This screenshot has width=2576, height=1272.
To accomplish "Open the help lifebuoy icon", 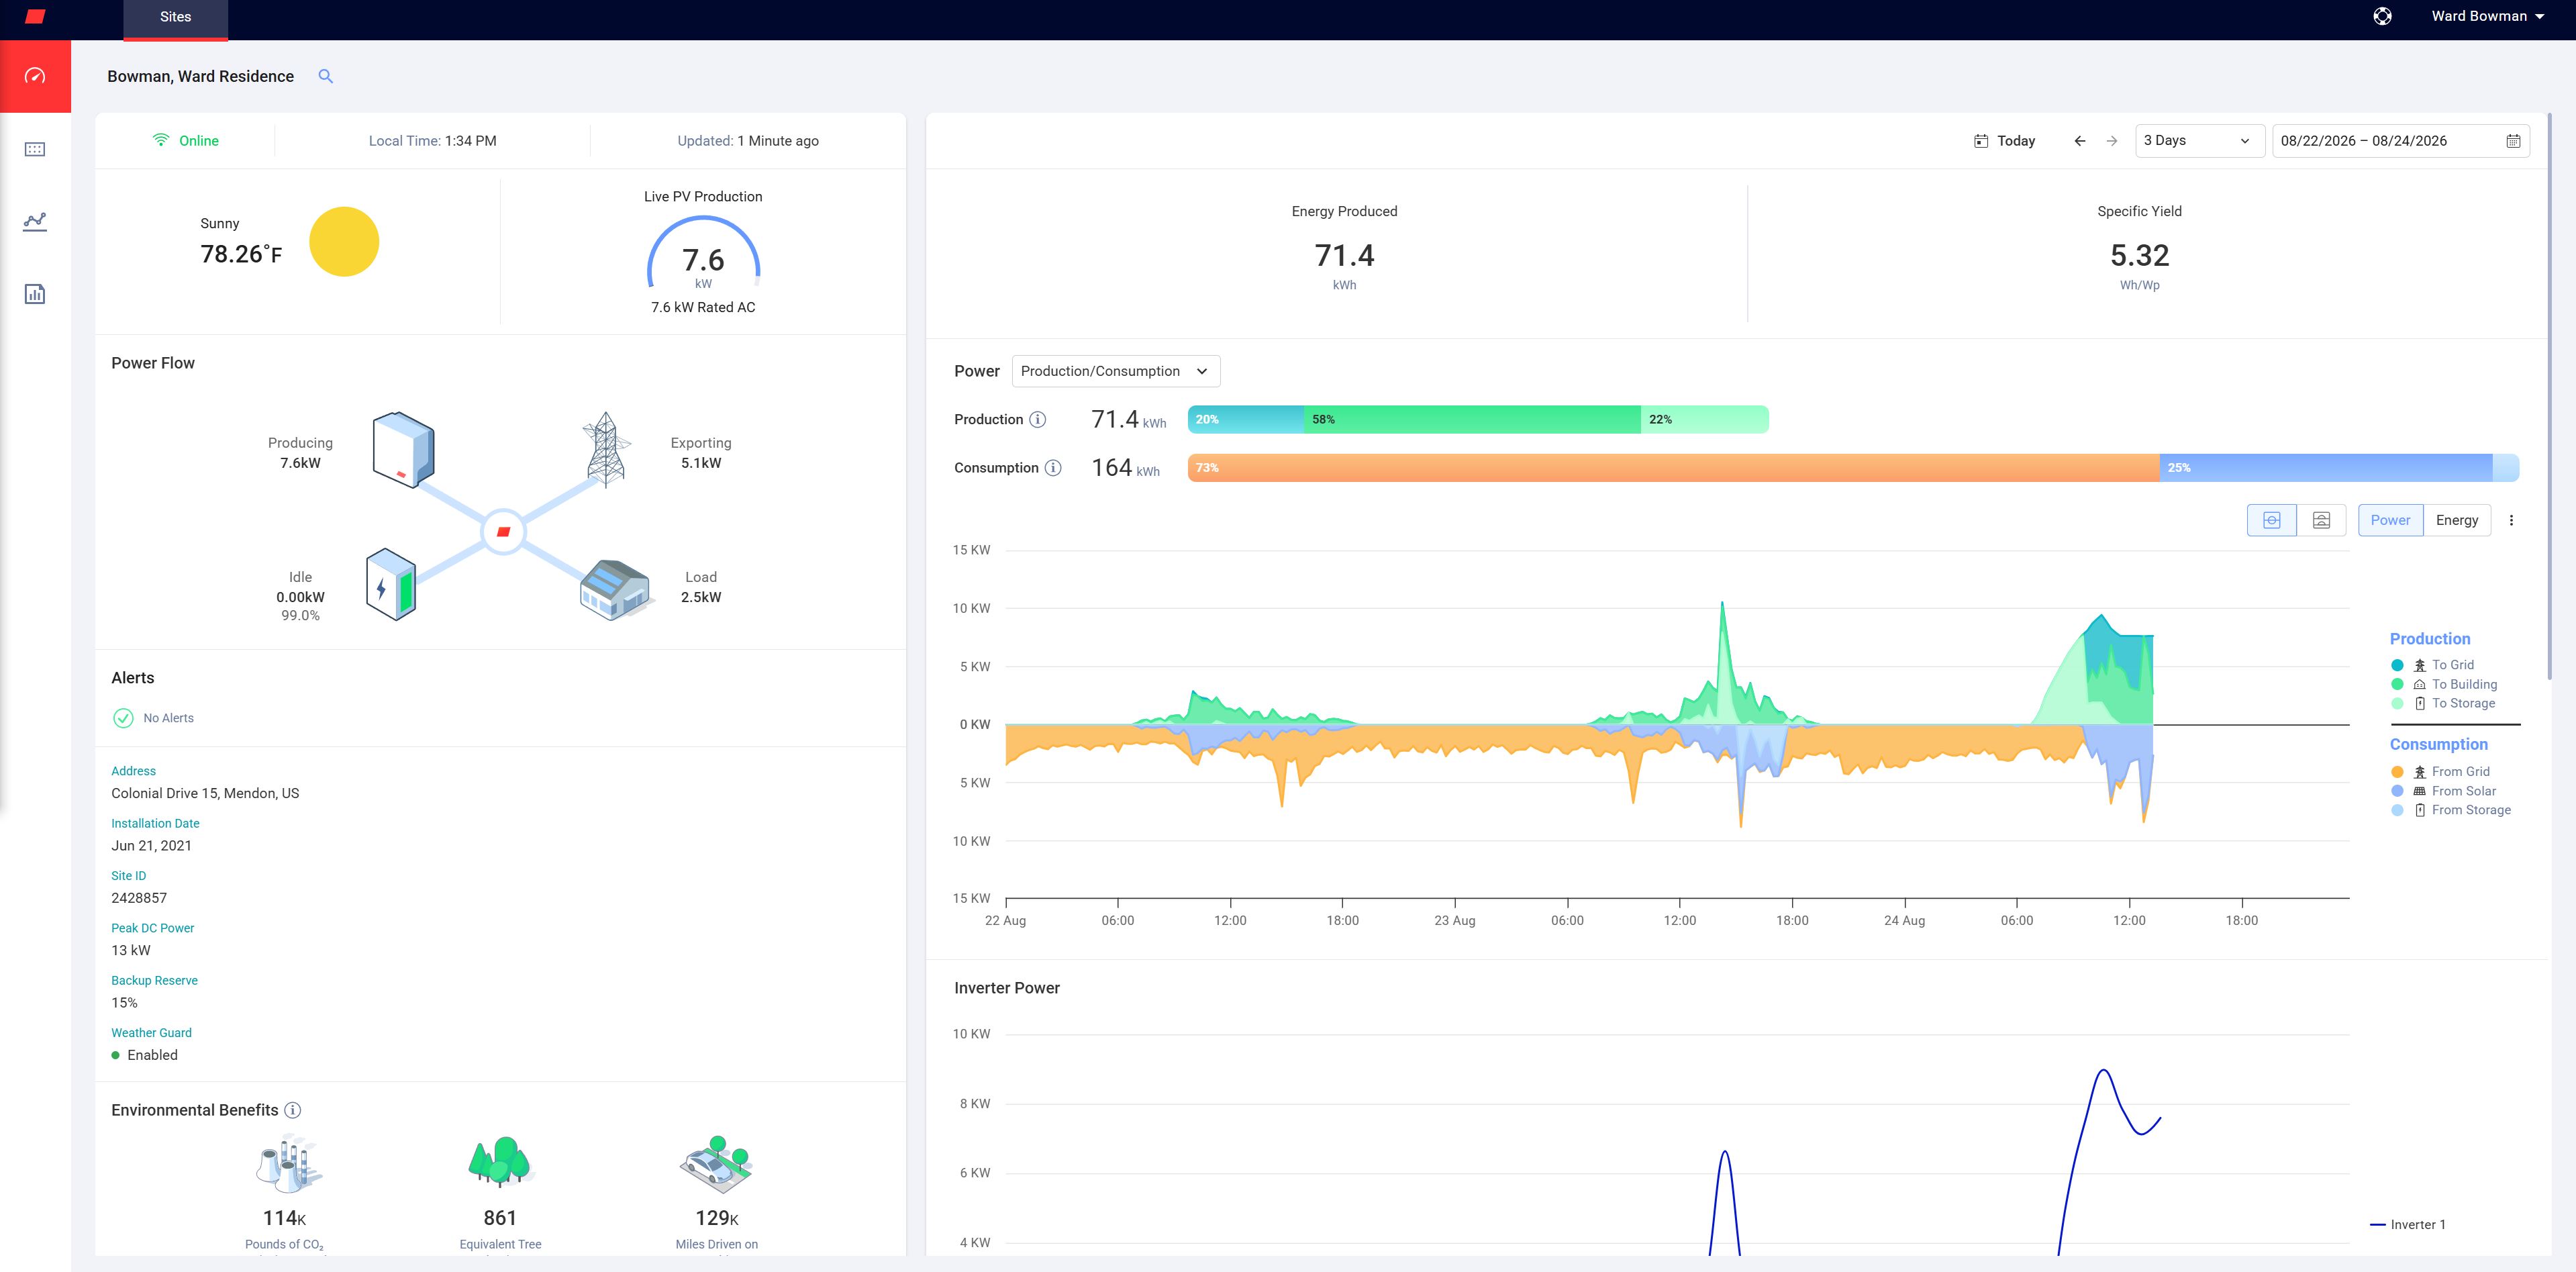I will [2382, 16].
